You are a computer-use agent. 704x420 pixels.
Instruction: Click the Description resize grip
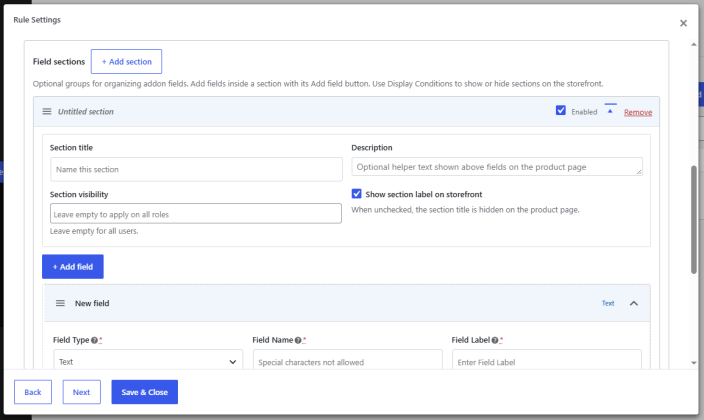pyautogui.click(x=639, y=172)
